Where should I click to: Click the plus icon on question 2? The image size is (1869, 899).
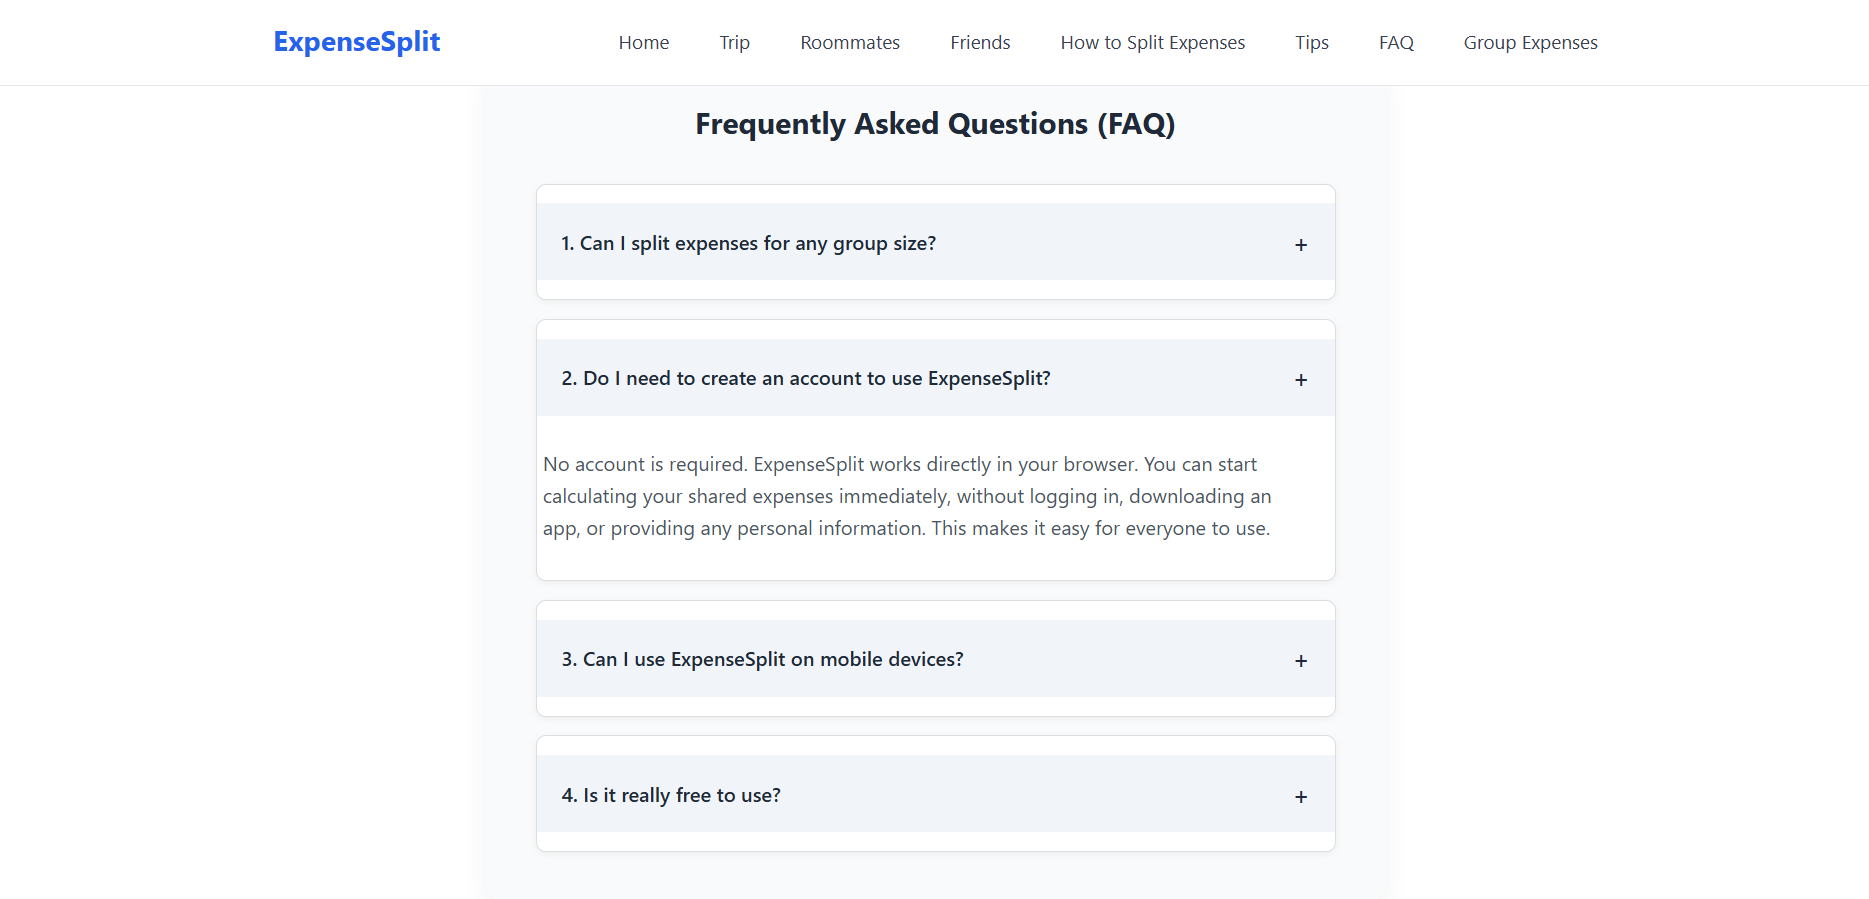coord(1301,380)
